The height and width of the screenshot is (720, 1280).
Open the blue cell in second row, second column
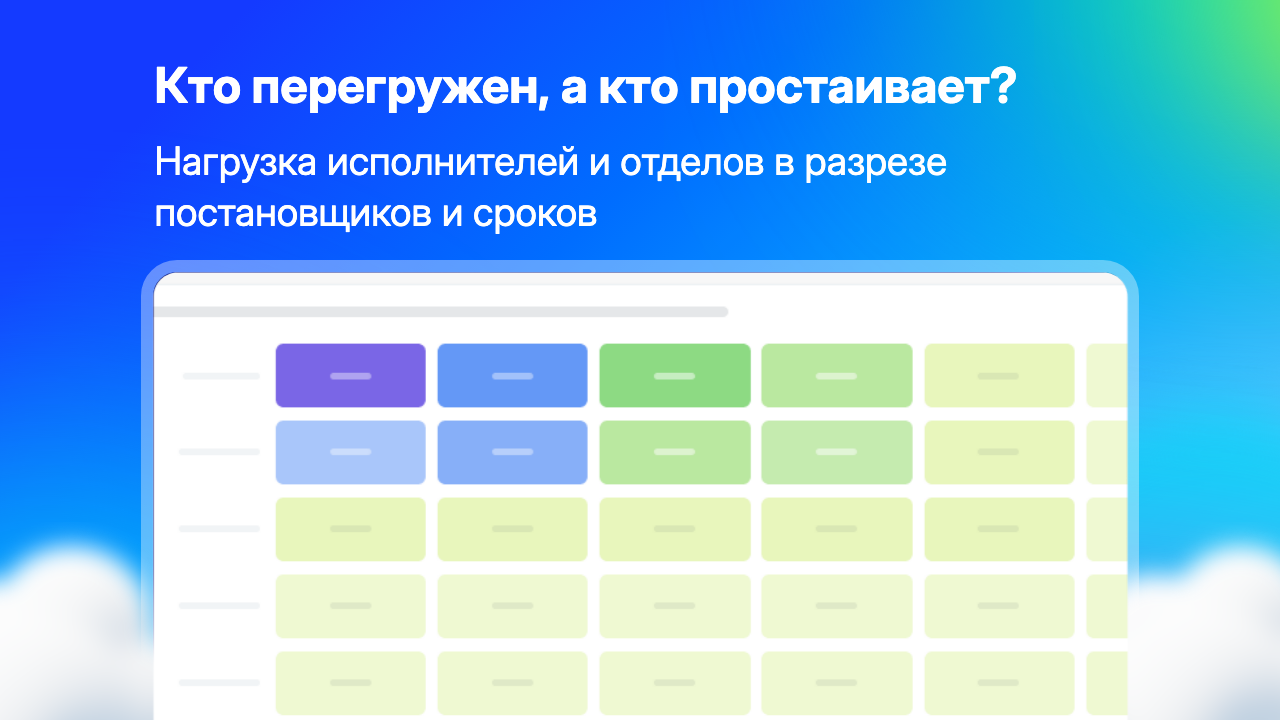[x=513, y=452]
